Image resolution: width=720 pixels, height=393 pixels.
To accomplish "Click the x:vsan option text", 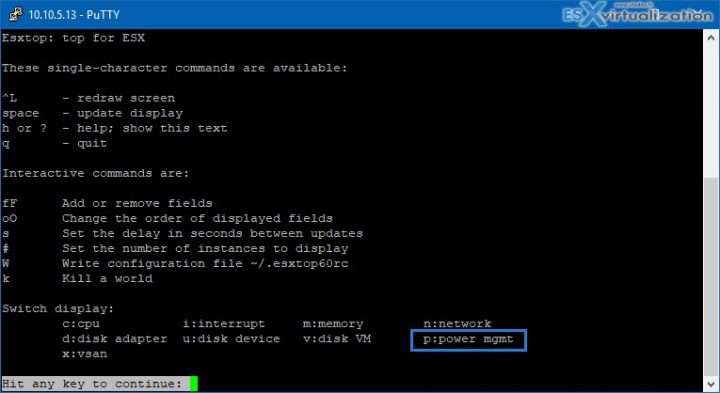I will (84, 354).
